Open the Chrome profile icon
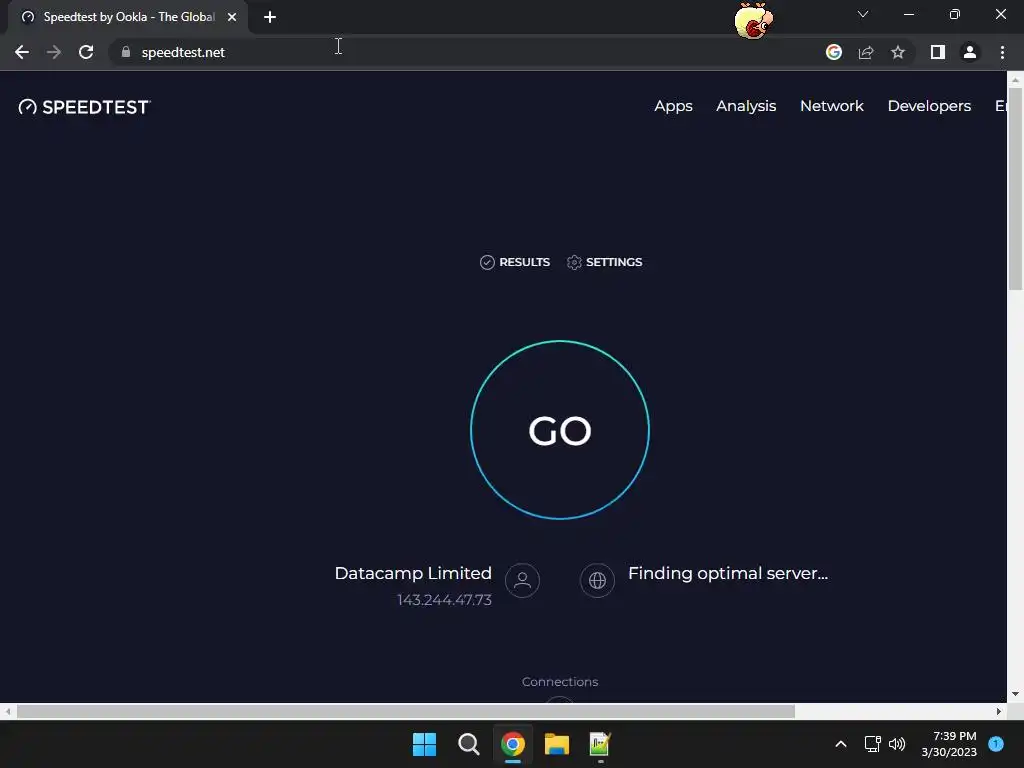1024x768 pixels. pos(970,52)
